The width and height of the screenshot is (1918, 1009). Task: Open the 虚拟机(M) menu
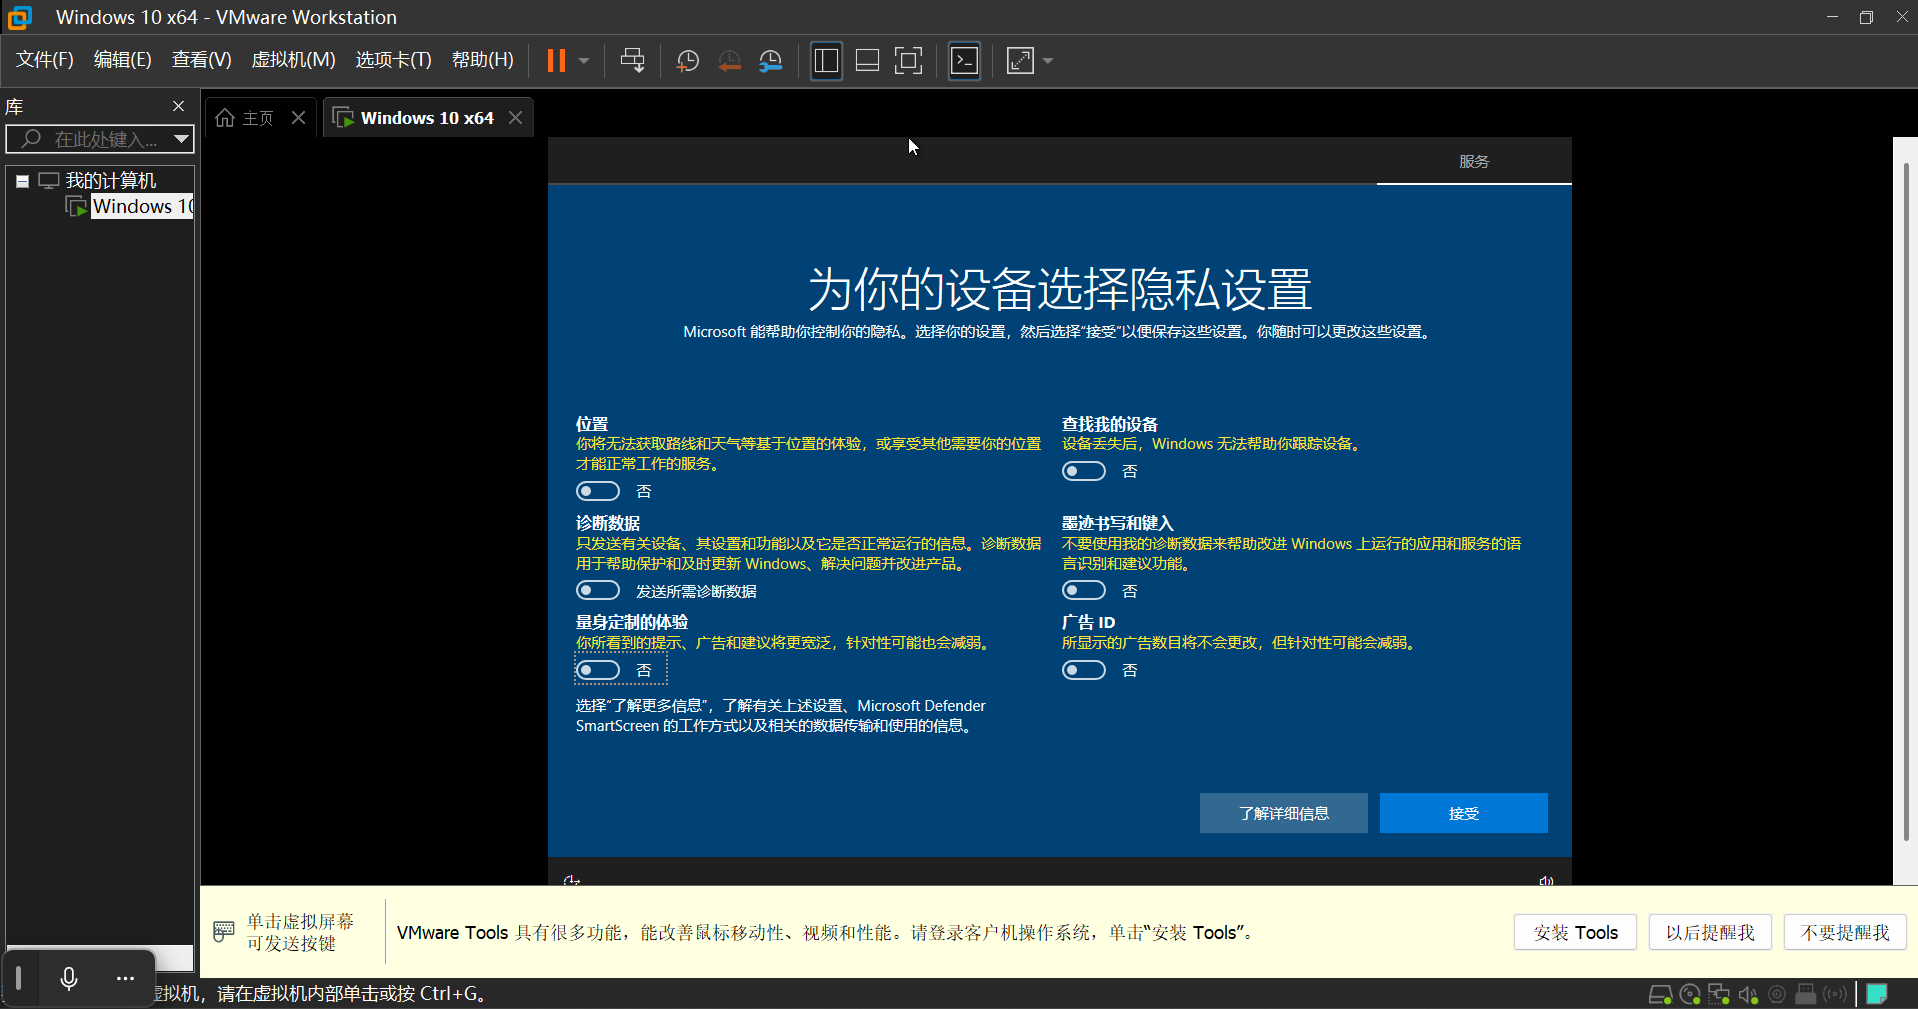point(293,59)
